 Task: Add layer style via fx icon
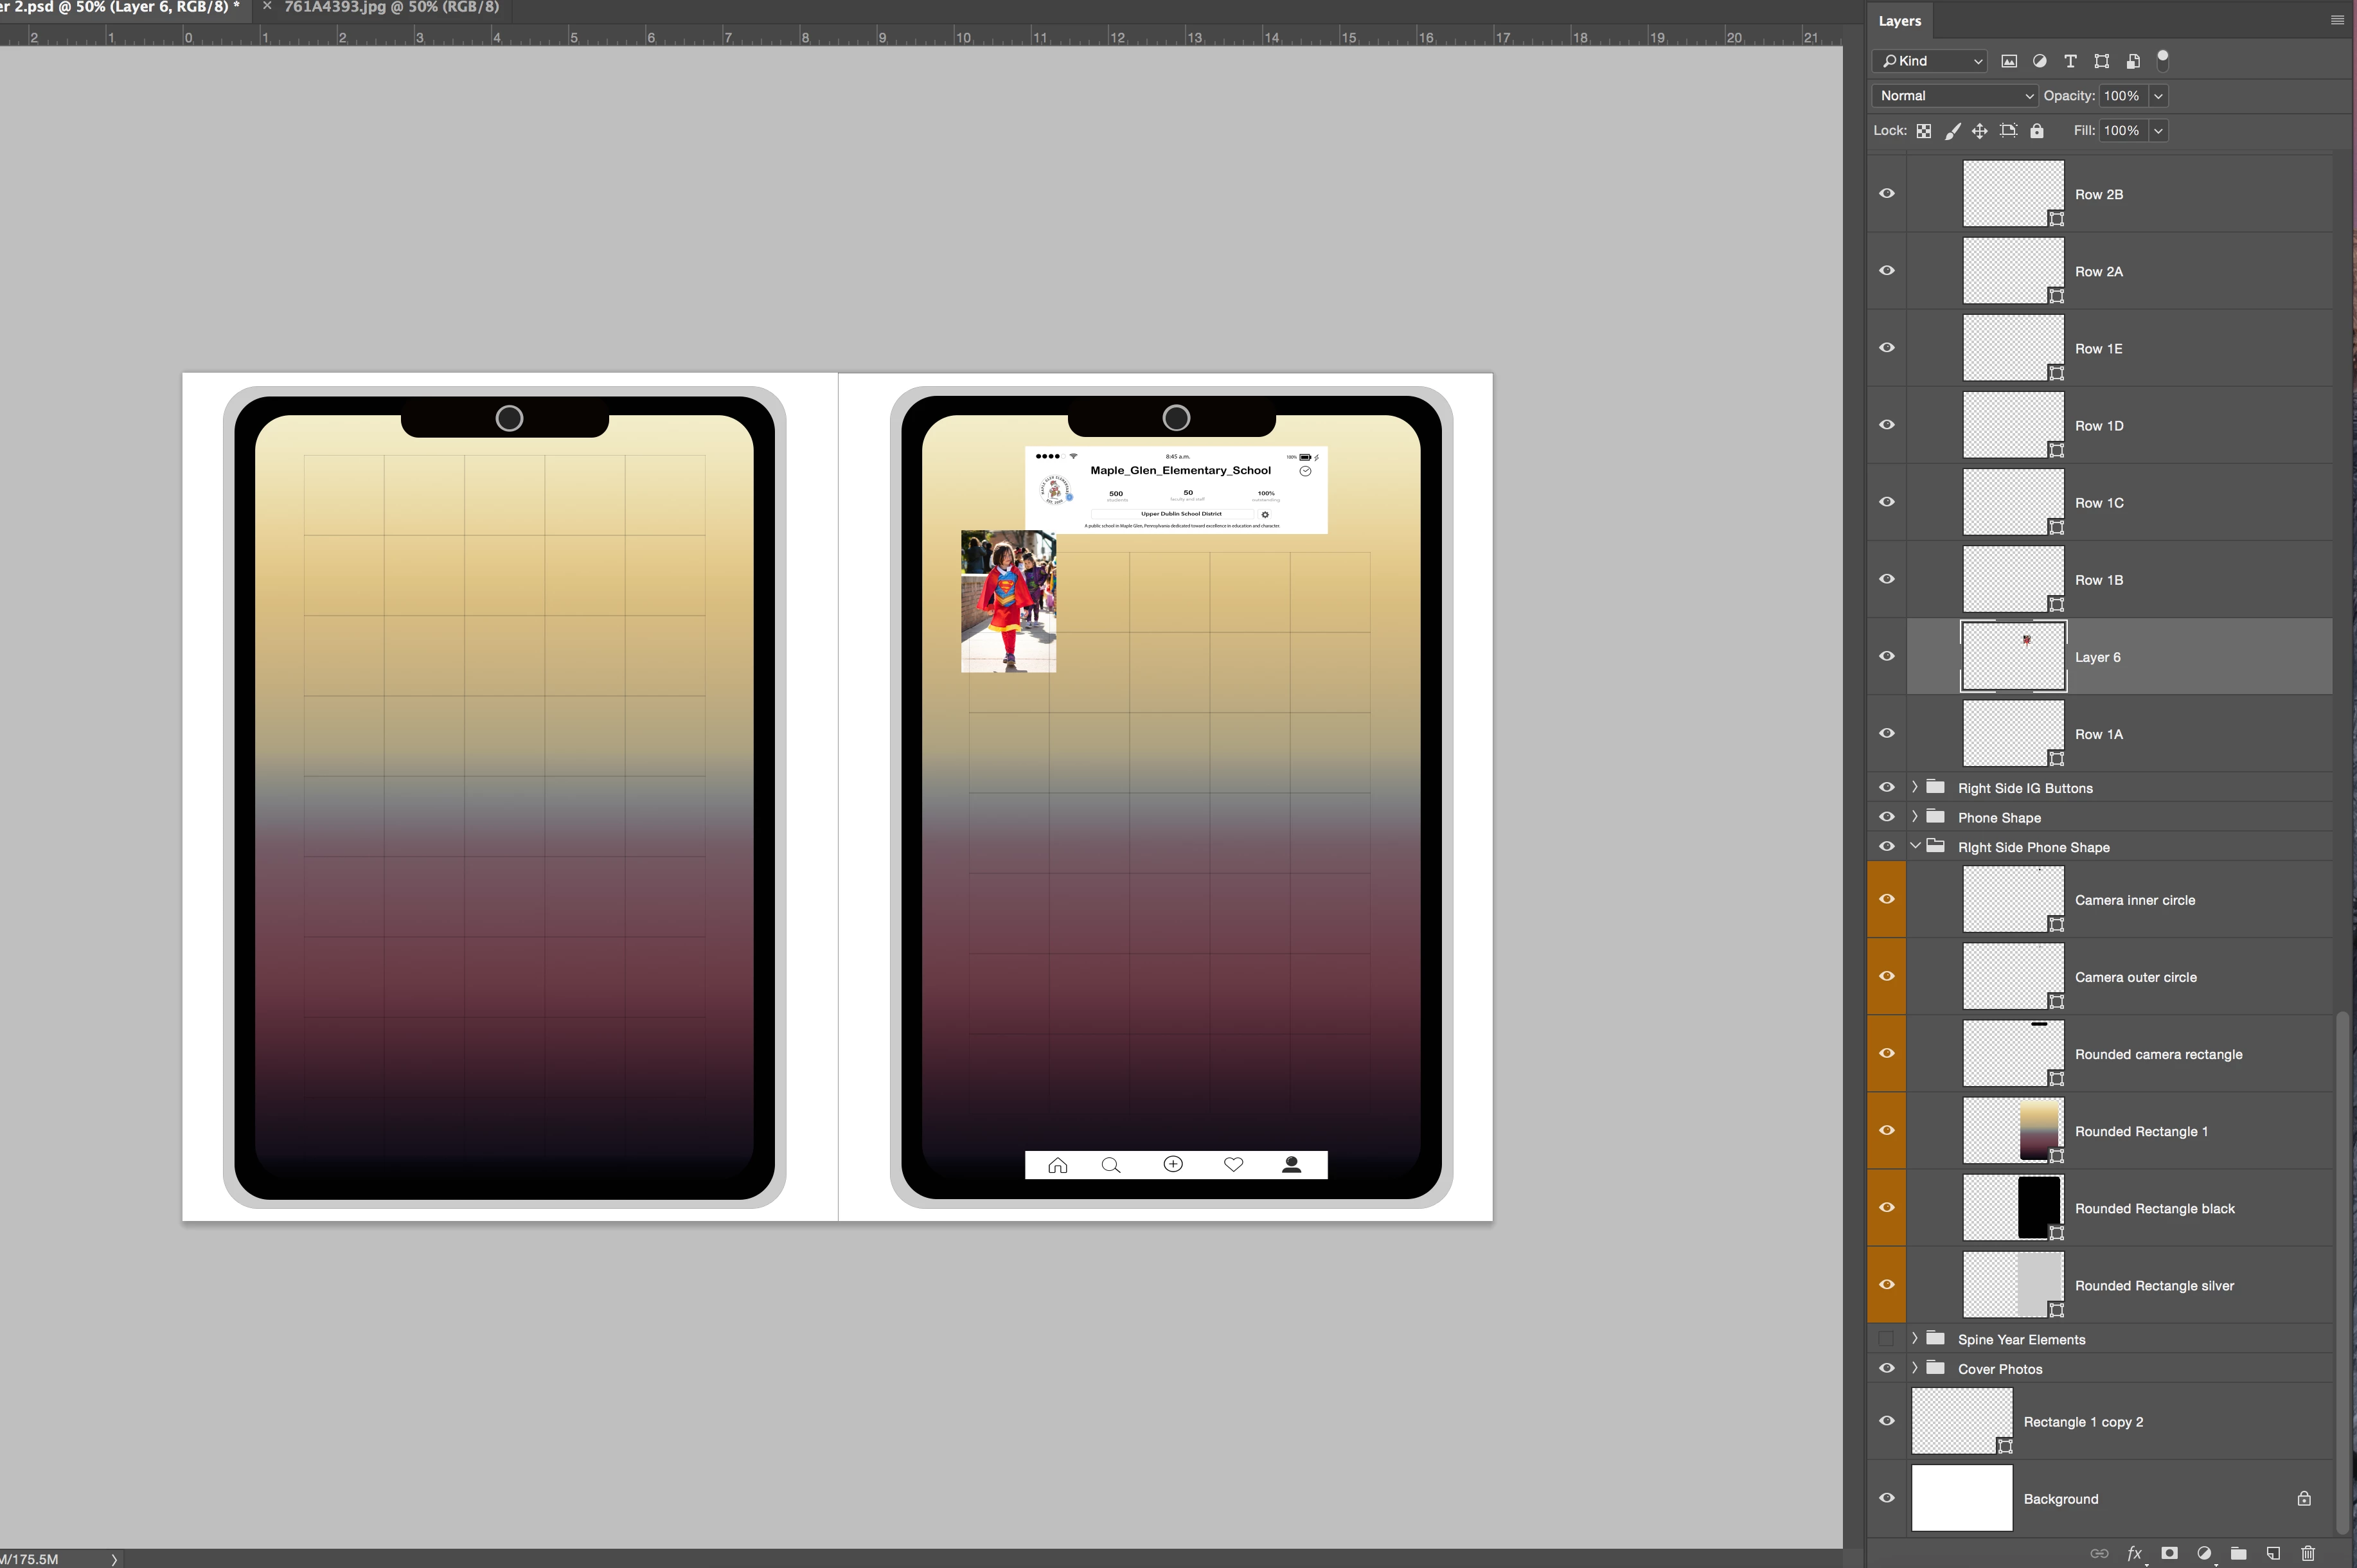[2134, 1553]
